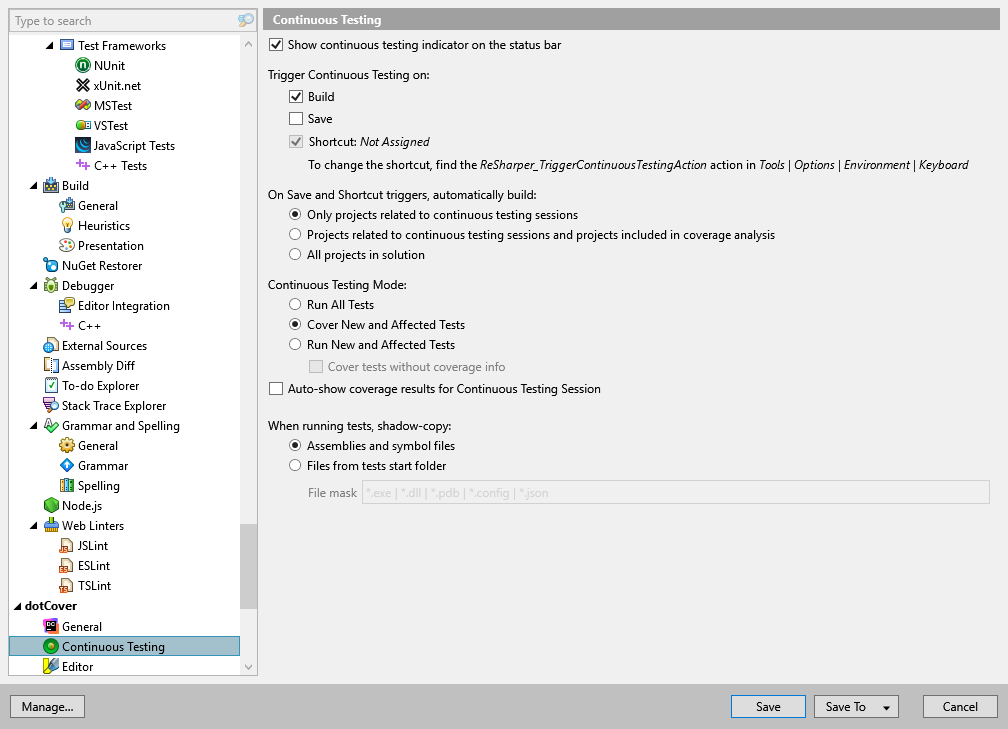Select the Run All Tests radio option
The height and width of the screenshot is (729, 1008).
click(295, 305)
